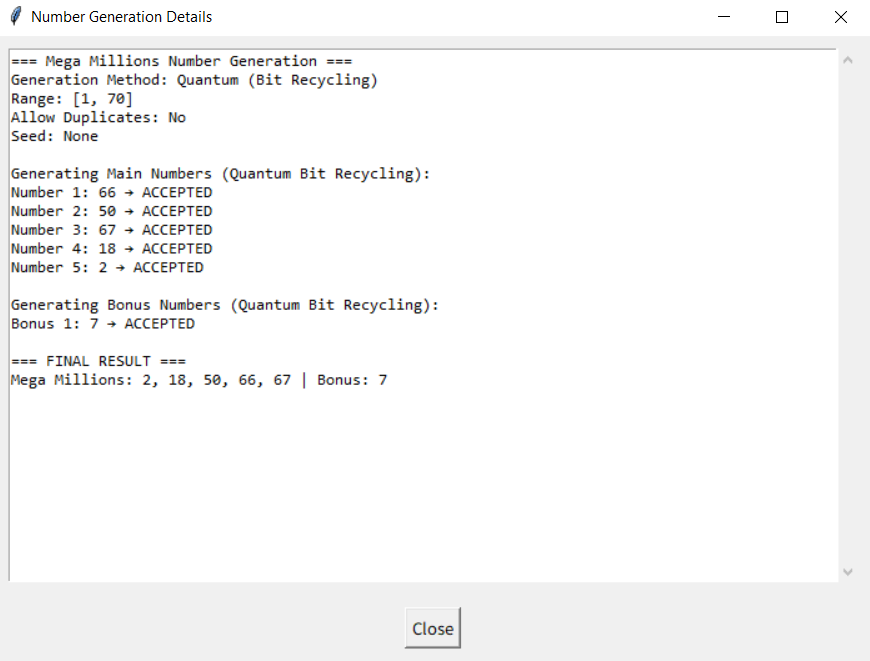Click the 'Number 5: 2 → ACCEPTED' line
Screen dimensions: 870x661
coord(107,268)
